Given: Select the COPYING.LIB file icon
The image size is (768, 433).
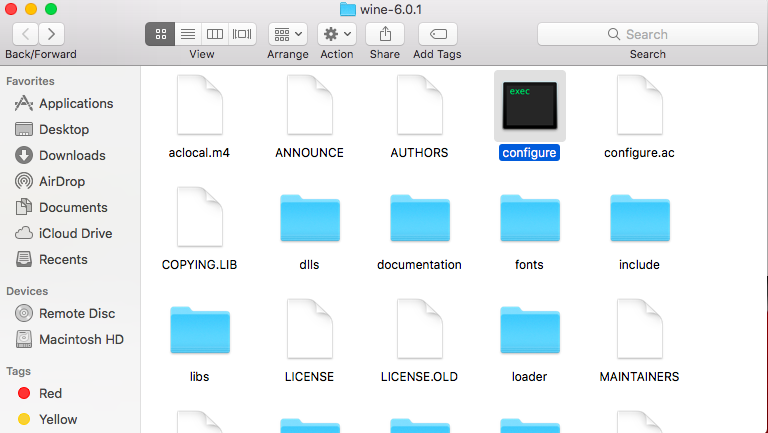Looking at the screenshot, I should pos(200,216).
